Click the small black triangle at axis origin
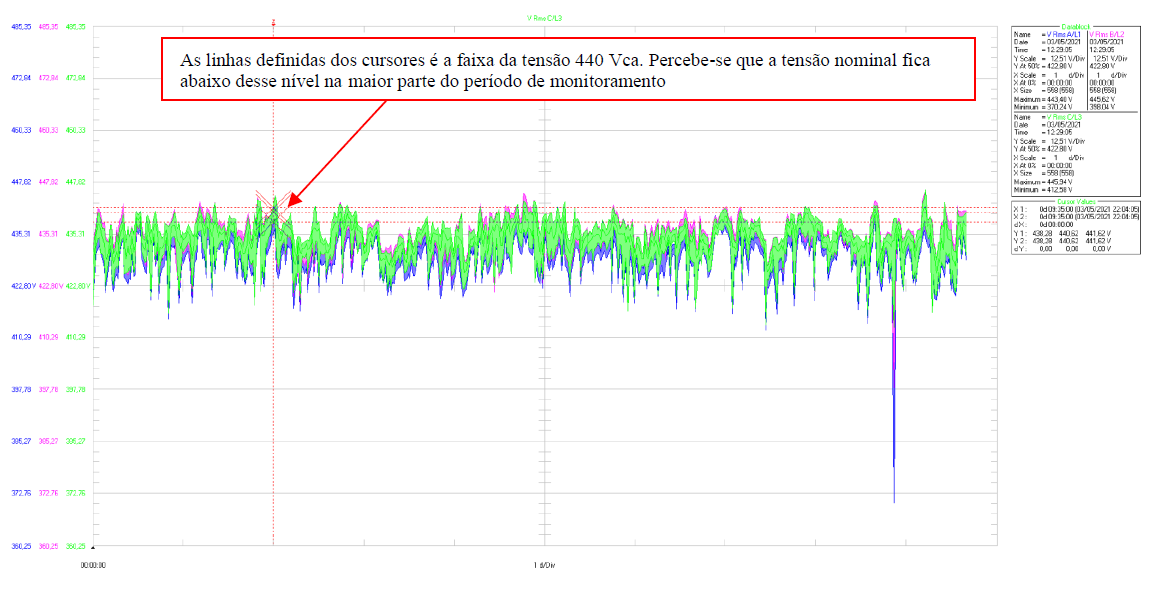1161x604 pixels. tap(92, 548)
